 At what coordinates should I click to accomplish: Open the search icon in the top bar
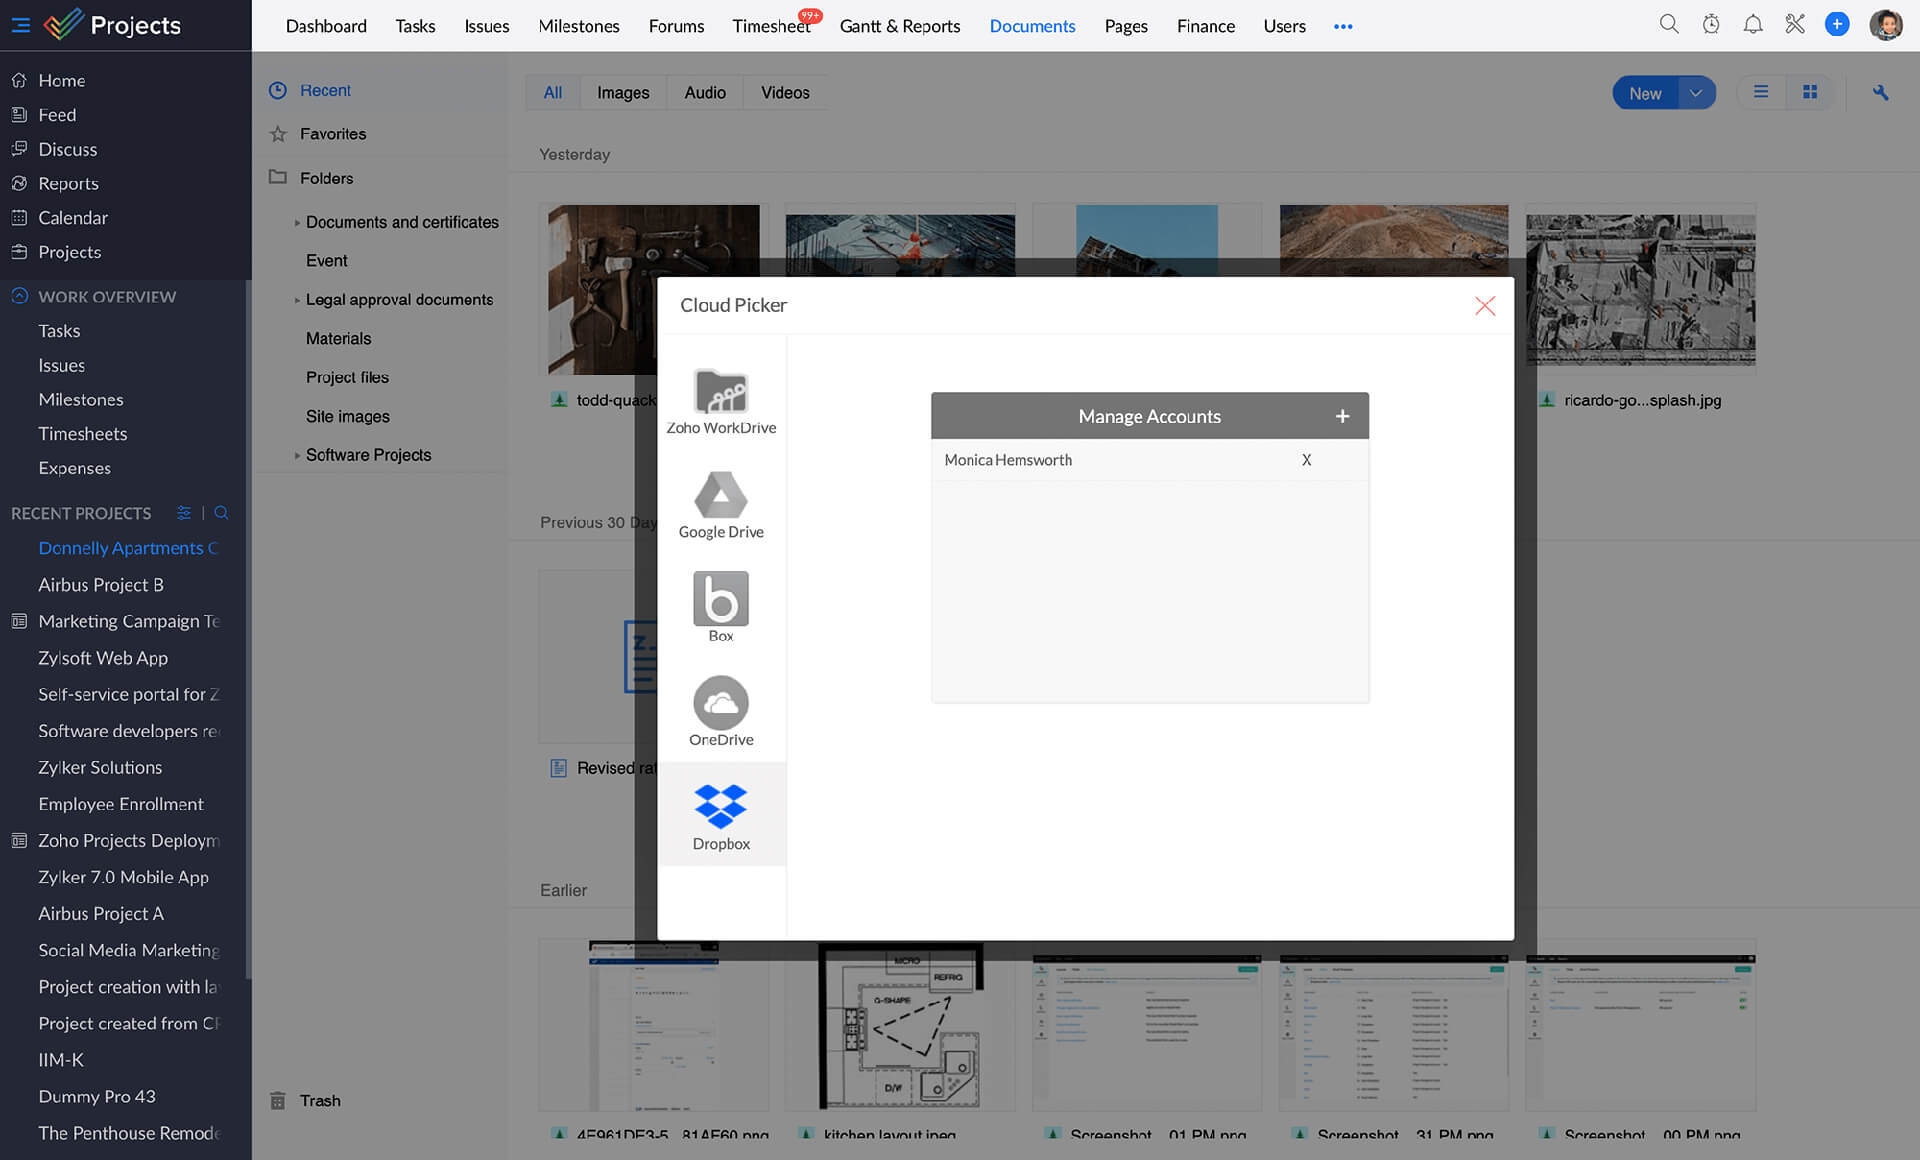coord(1668,25)
